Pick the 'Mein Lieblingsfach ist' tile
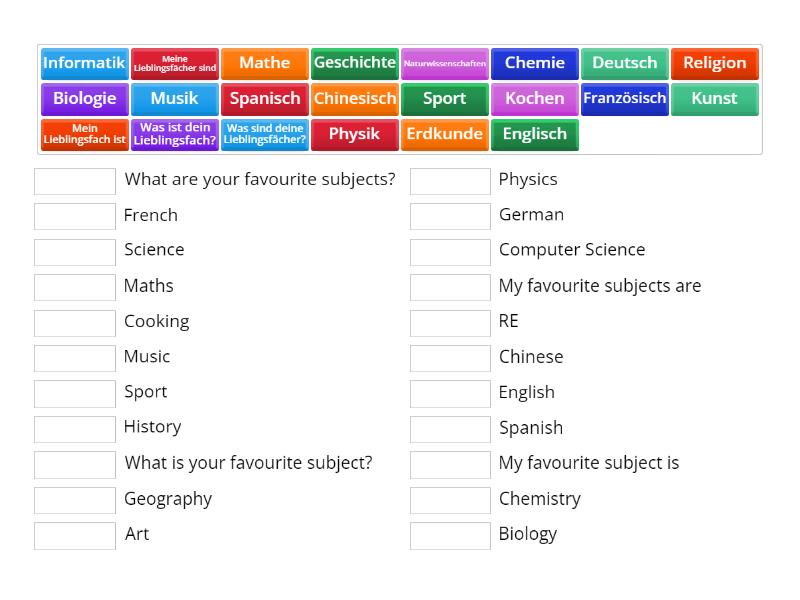Screen dimensions: 800x600 85,135
